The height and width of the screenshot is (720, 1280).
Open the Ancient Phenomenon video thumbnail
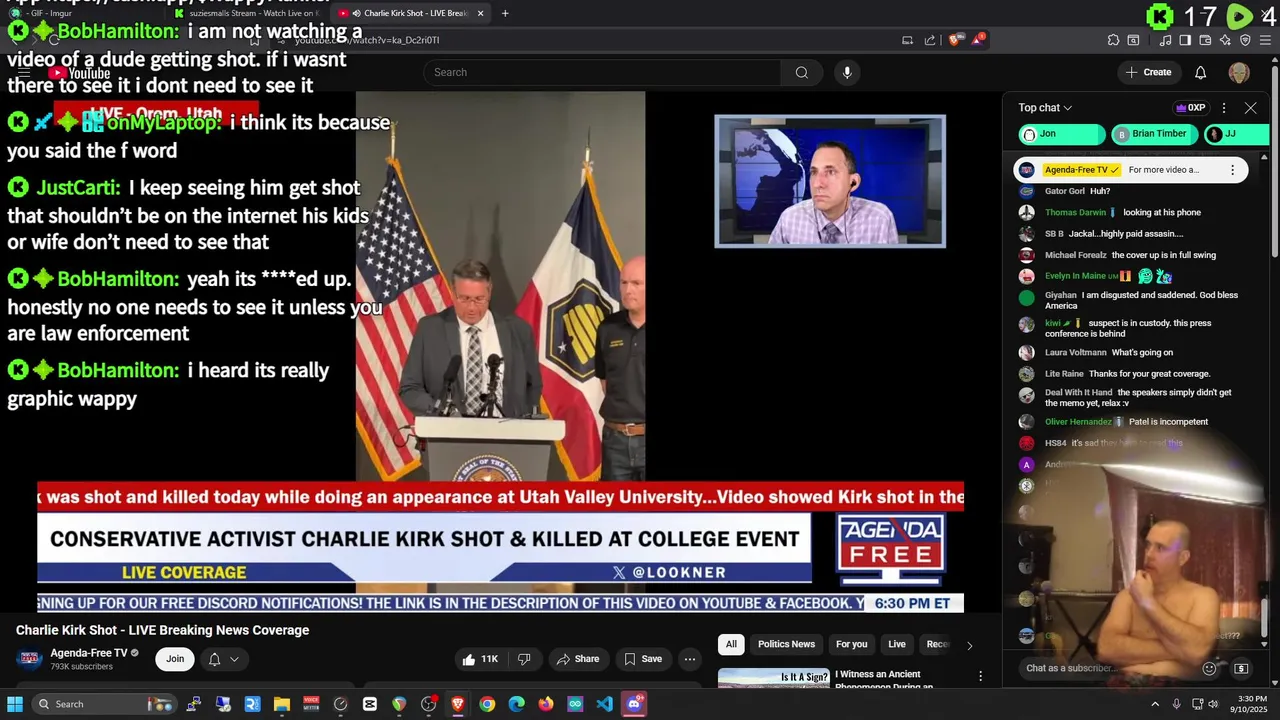773,678
